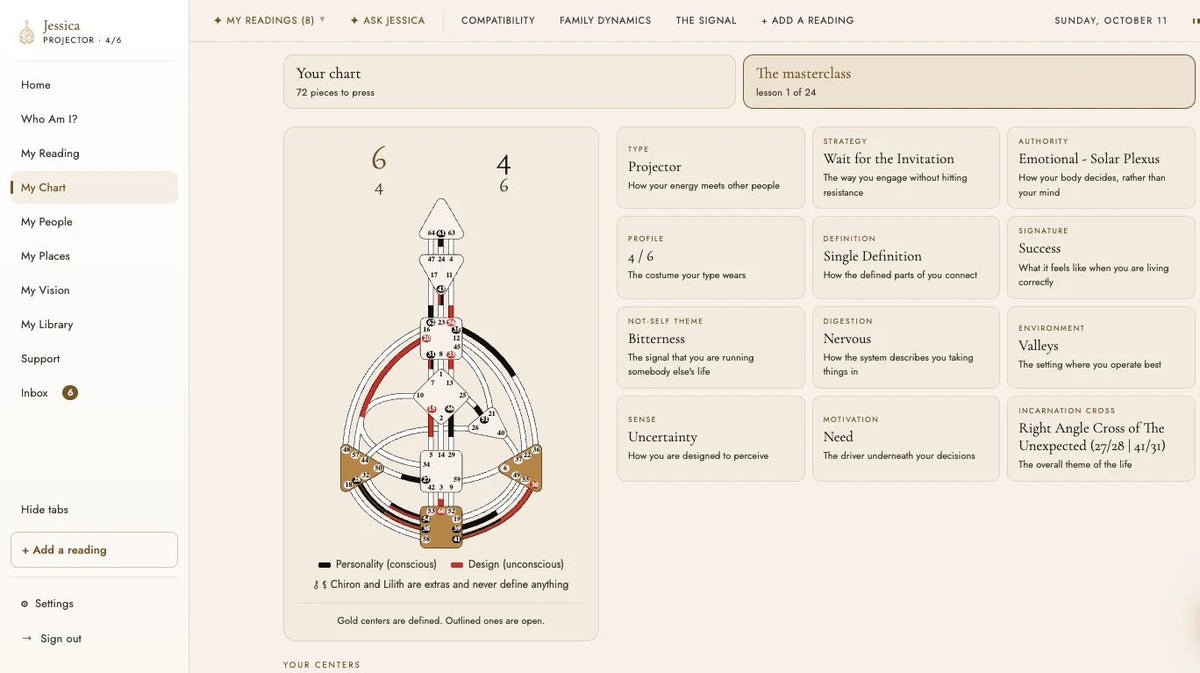Open the Authority: Emotional - Solar Plexus card

[x=1101, y=168]
